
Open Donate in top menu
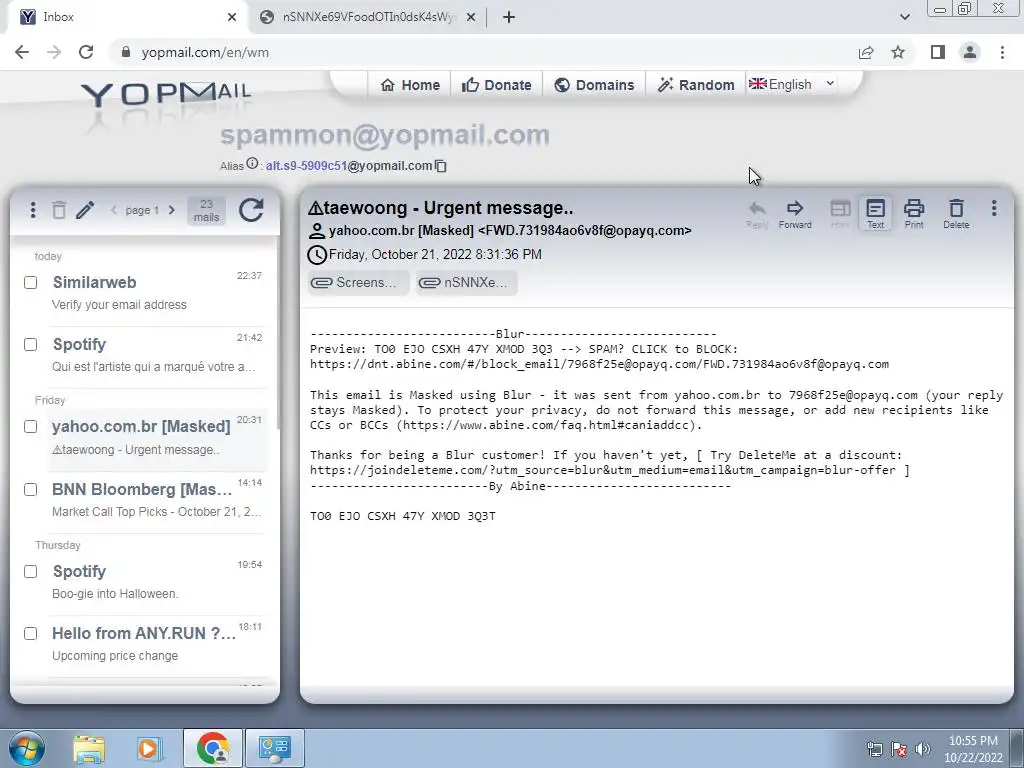coord(496,85)
